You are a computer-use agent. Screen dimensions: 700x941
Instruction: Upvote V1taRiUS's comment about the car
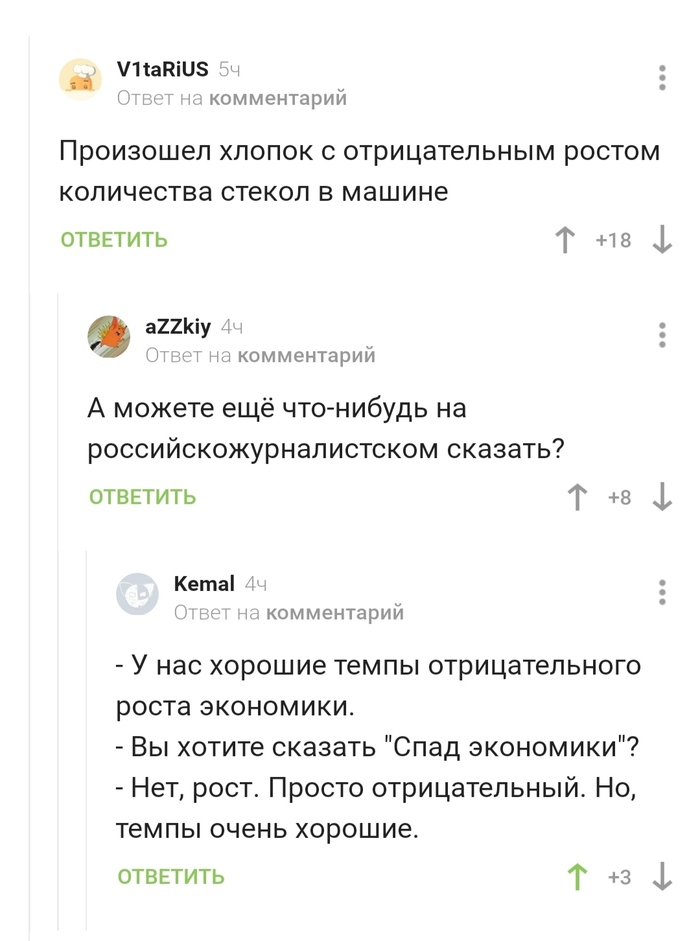coord(566,239)
